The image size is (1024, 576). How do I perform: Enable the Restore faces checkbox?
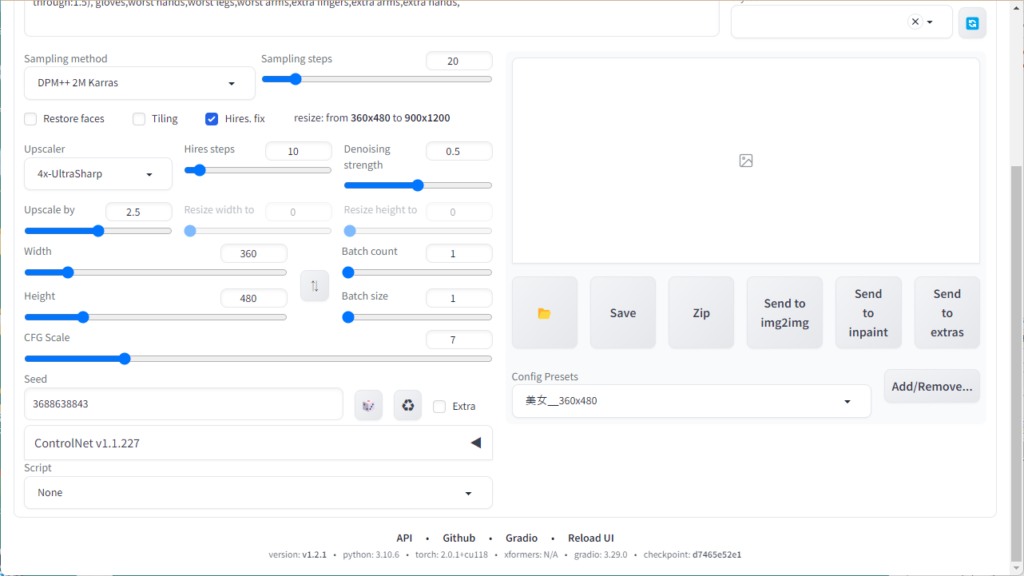coord(31,119)
